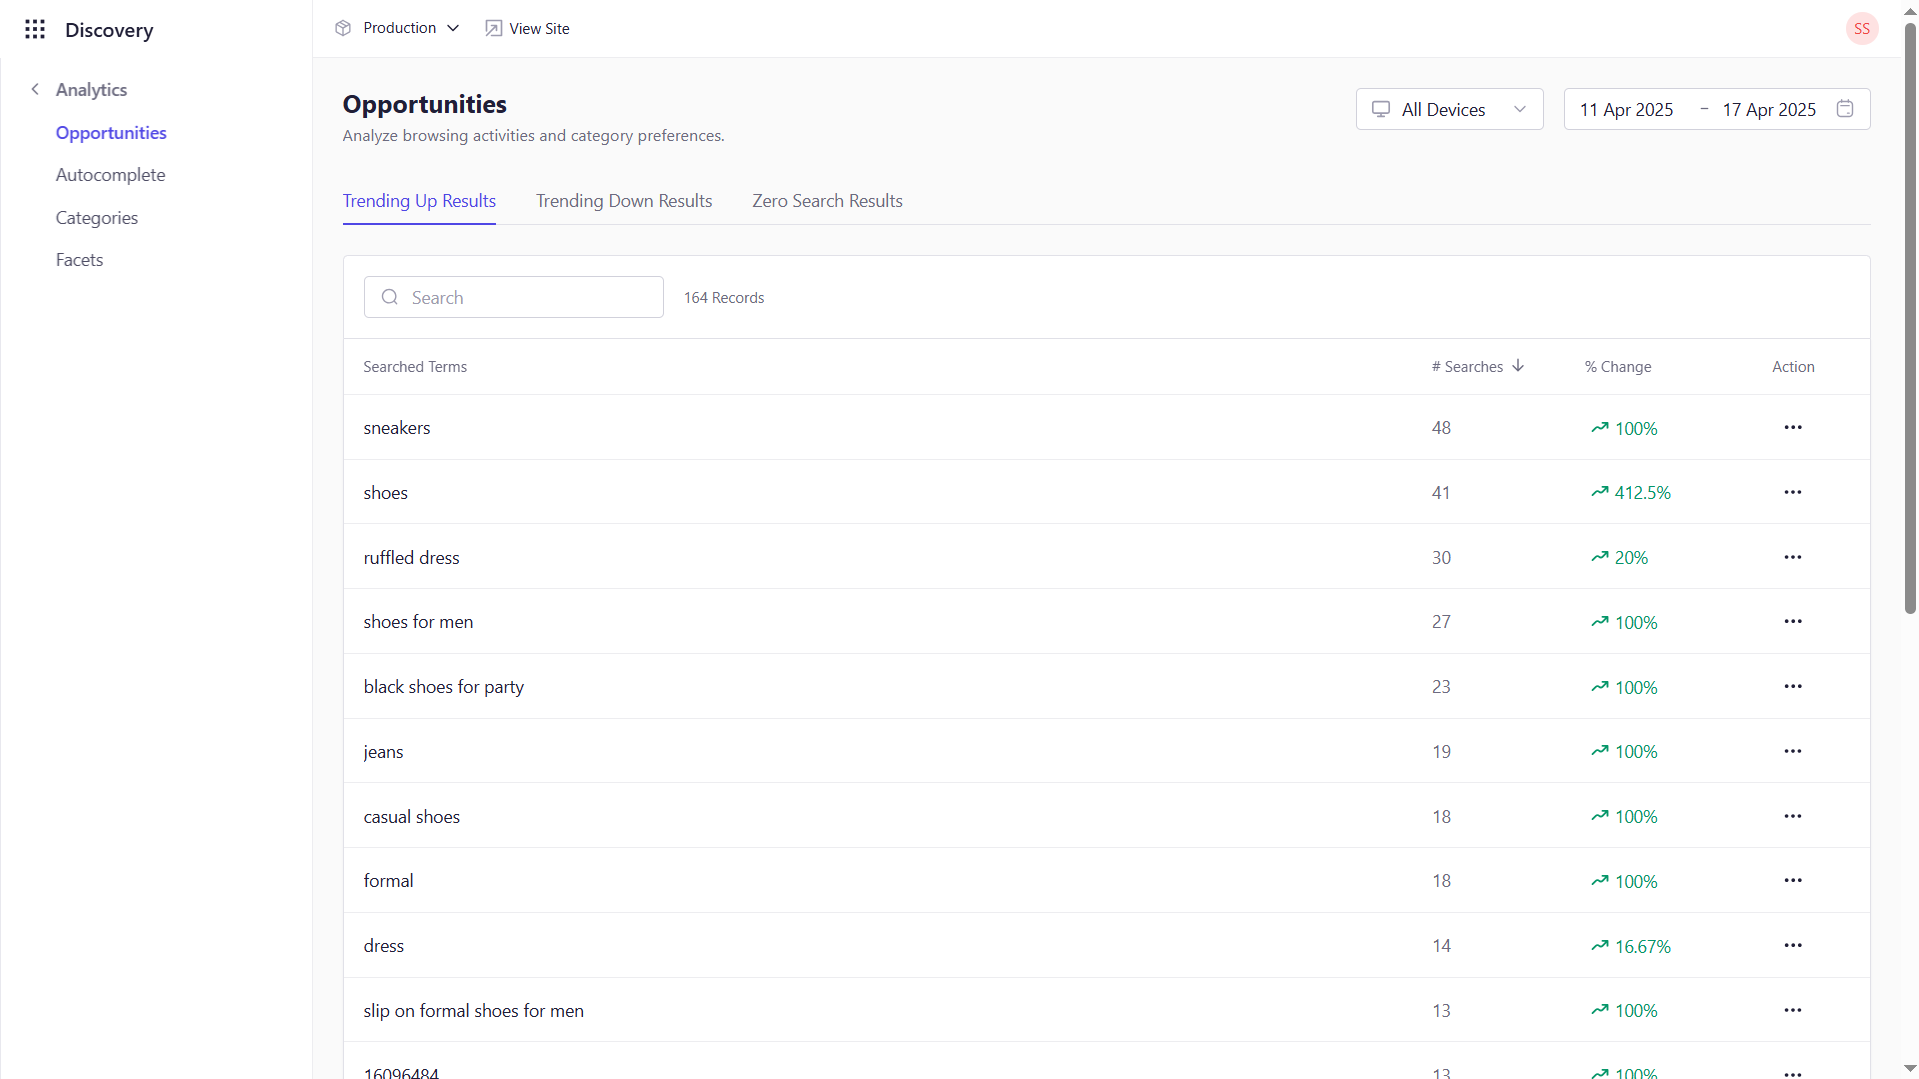The image size is (1919, 1079).
Task: Switch to Trending Up Results tab
Action: pos(419,201)
